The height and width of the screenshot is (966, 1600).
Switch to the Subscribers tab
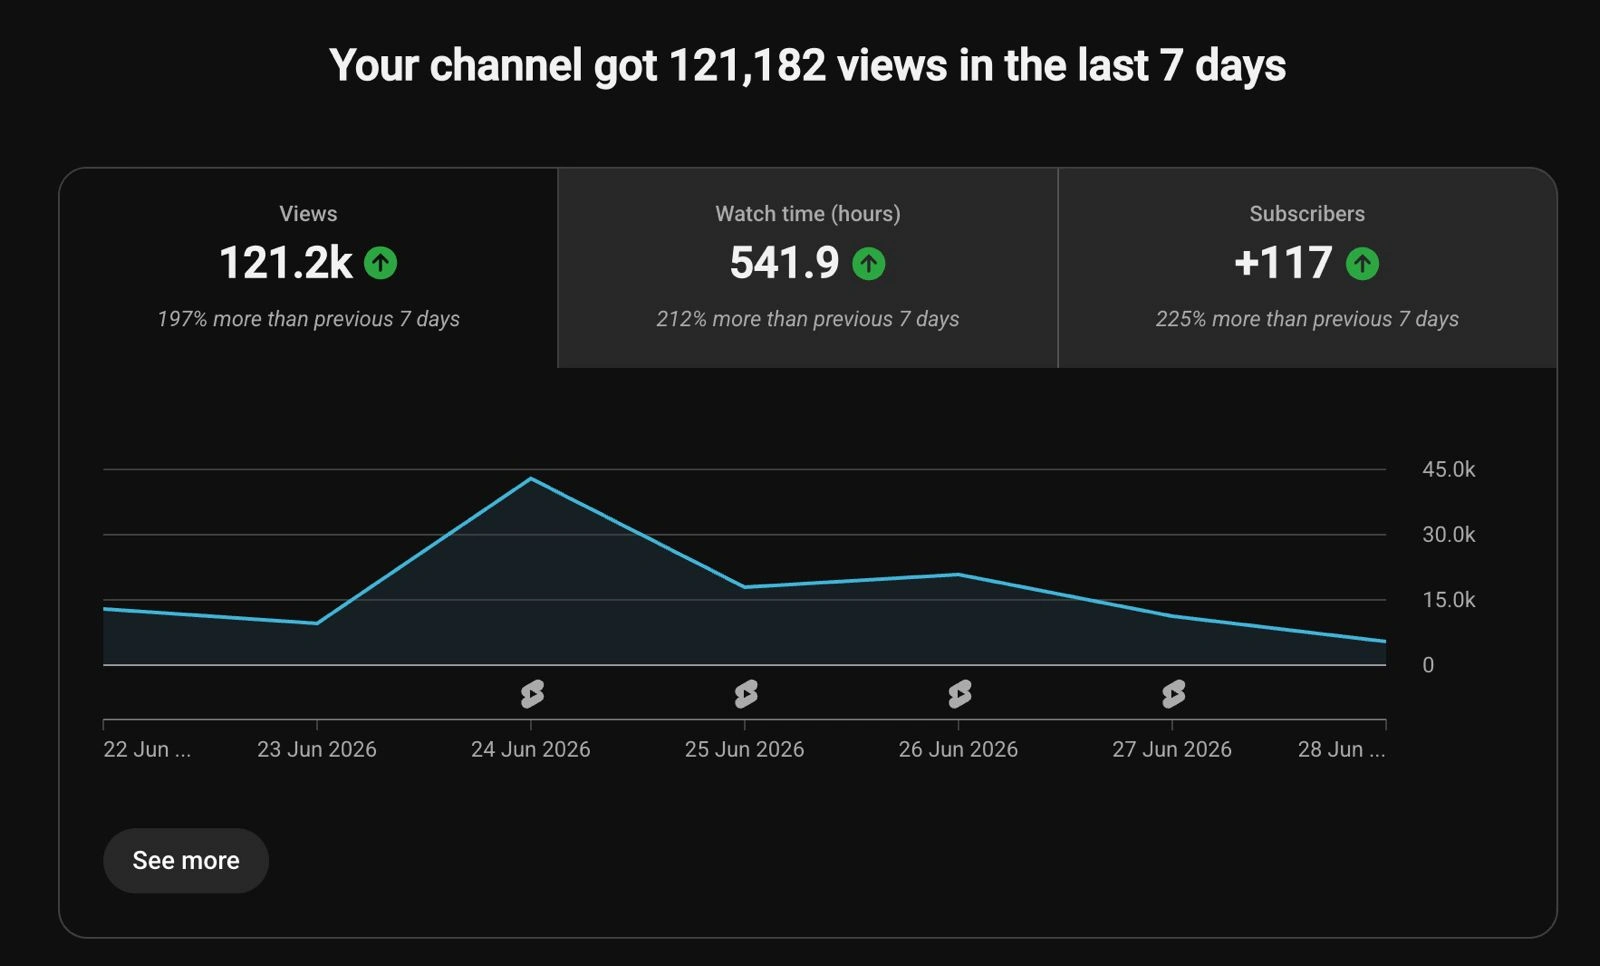pyautogui.click(x=1307, y=268)
